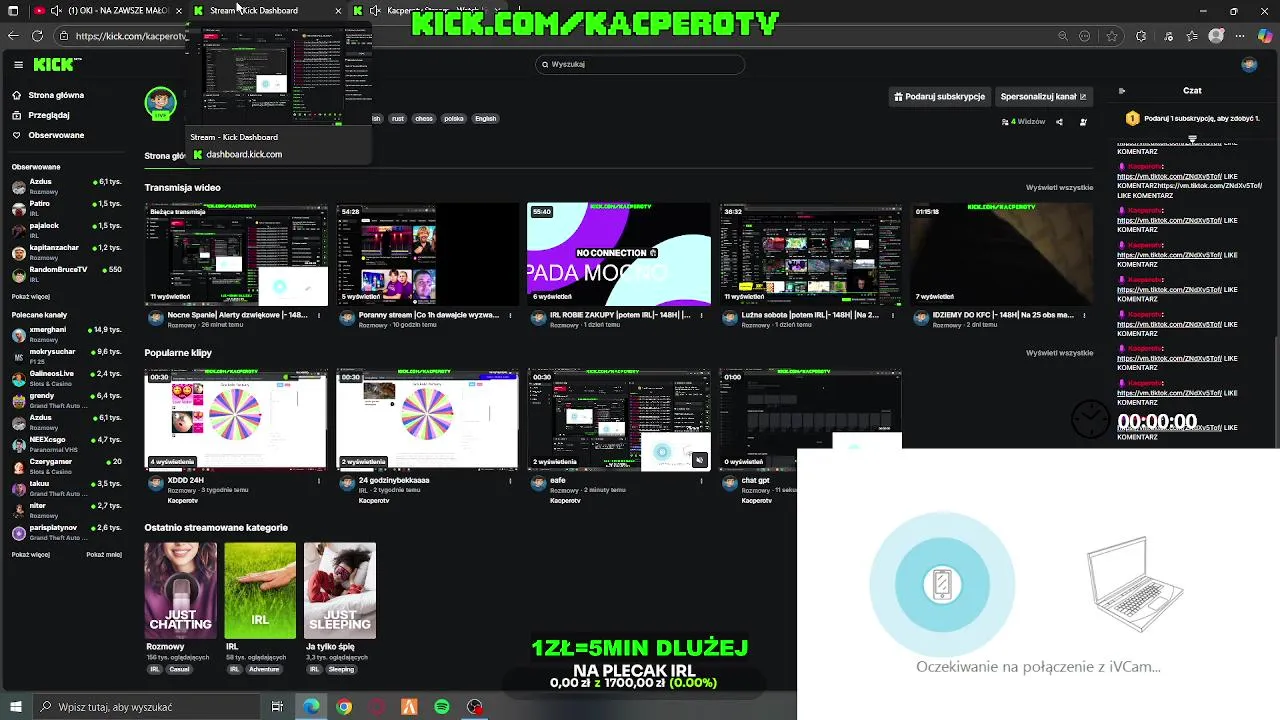This screenshot has height=720, width=1280.
Task: Open Microsoft Edge from the taskbar
Action: pos(311,707)
